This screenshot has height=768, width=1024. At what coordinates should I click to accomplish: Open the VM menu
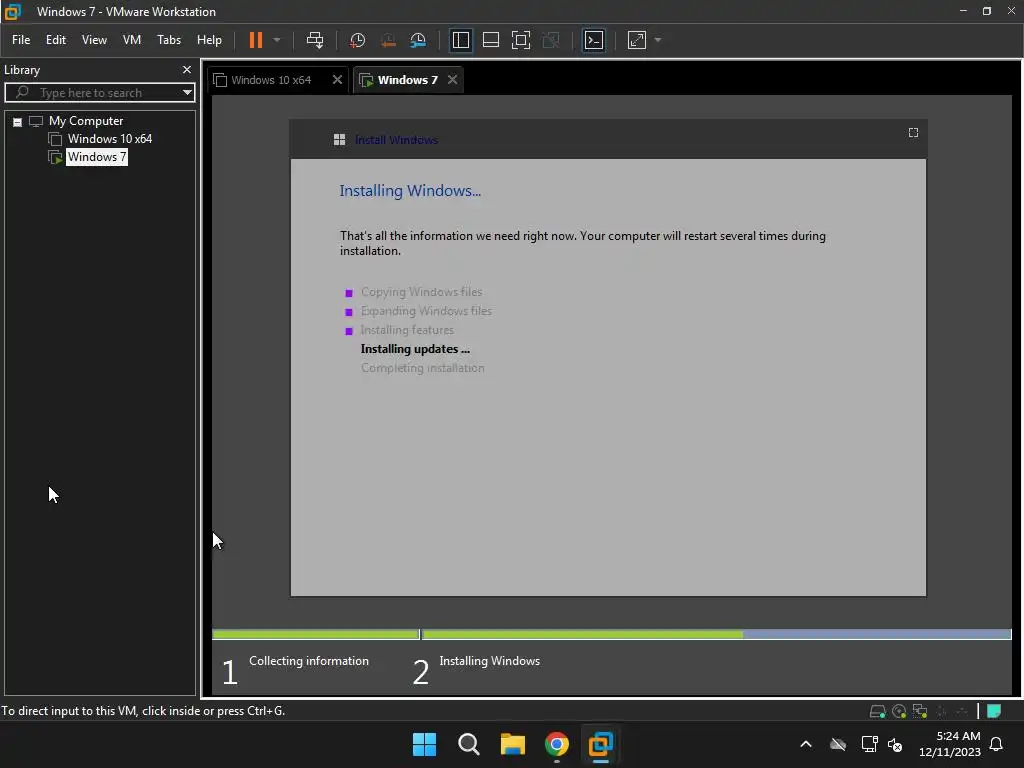[x=132, y=40]
